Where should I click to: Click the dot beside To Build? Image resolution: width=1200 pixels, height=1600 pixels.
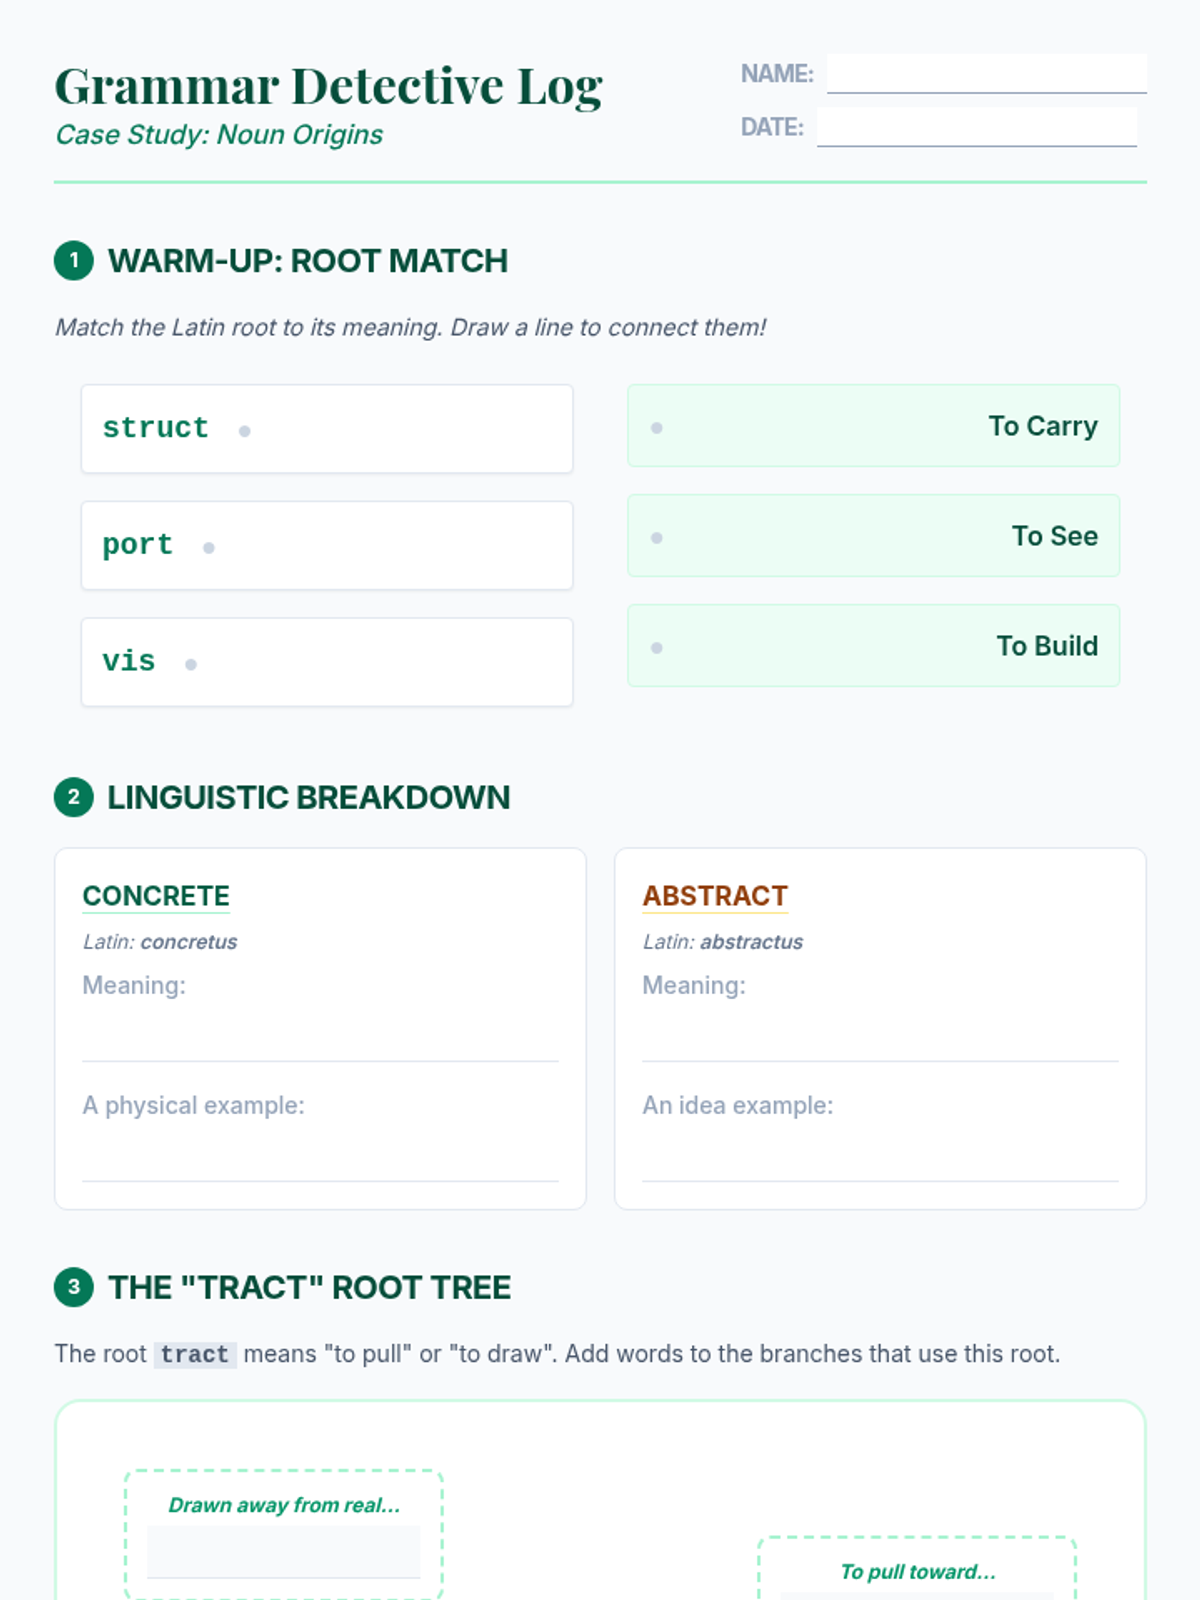pos(657,648)
